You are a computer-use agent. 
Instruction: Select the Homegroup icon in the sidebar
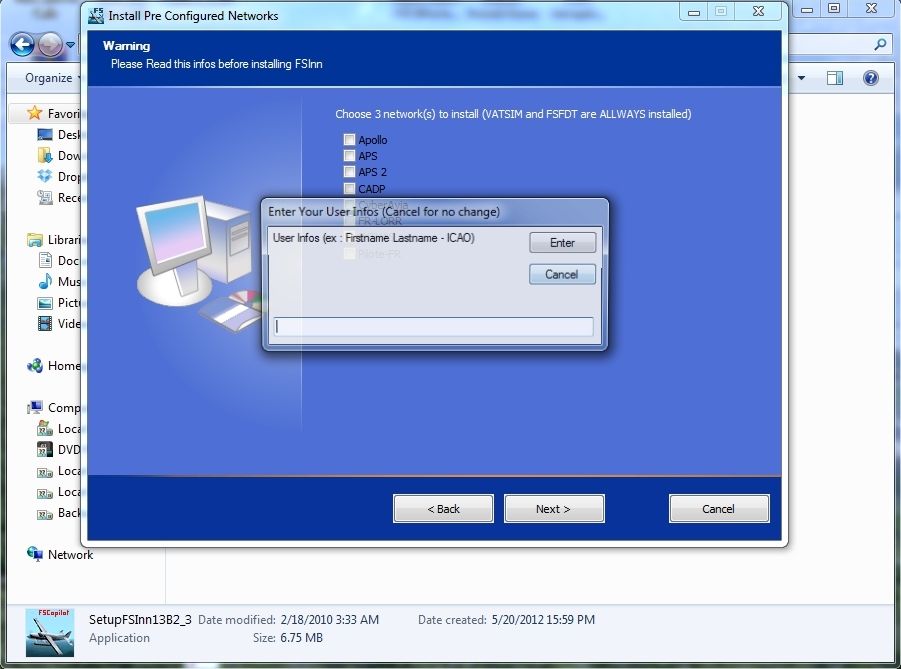point(34,366)
